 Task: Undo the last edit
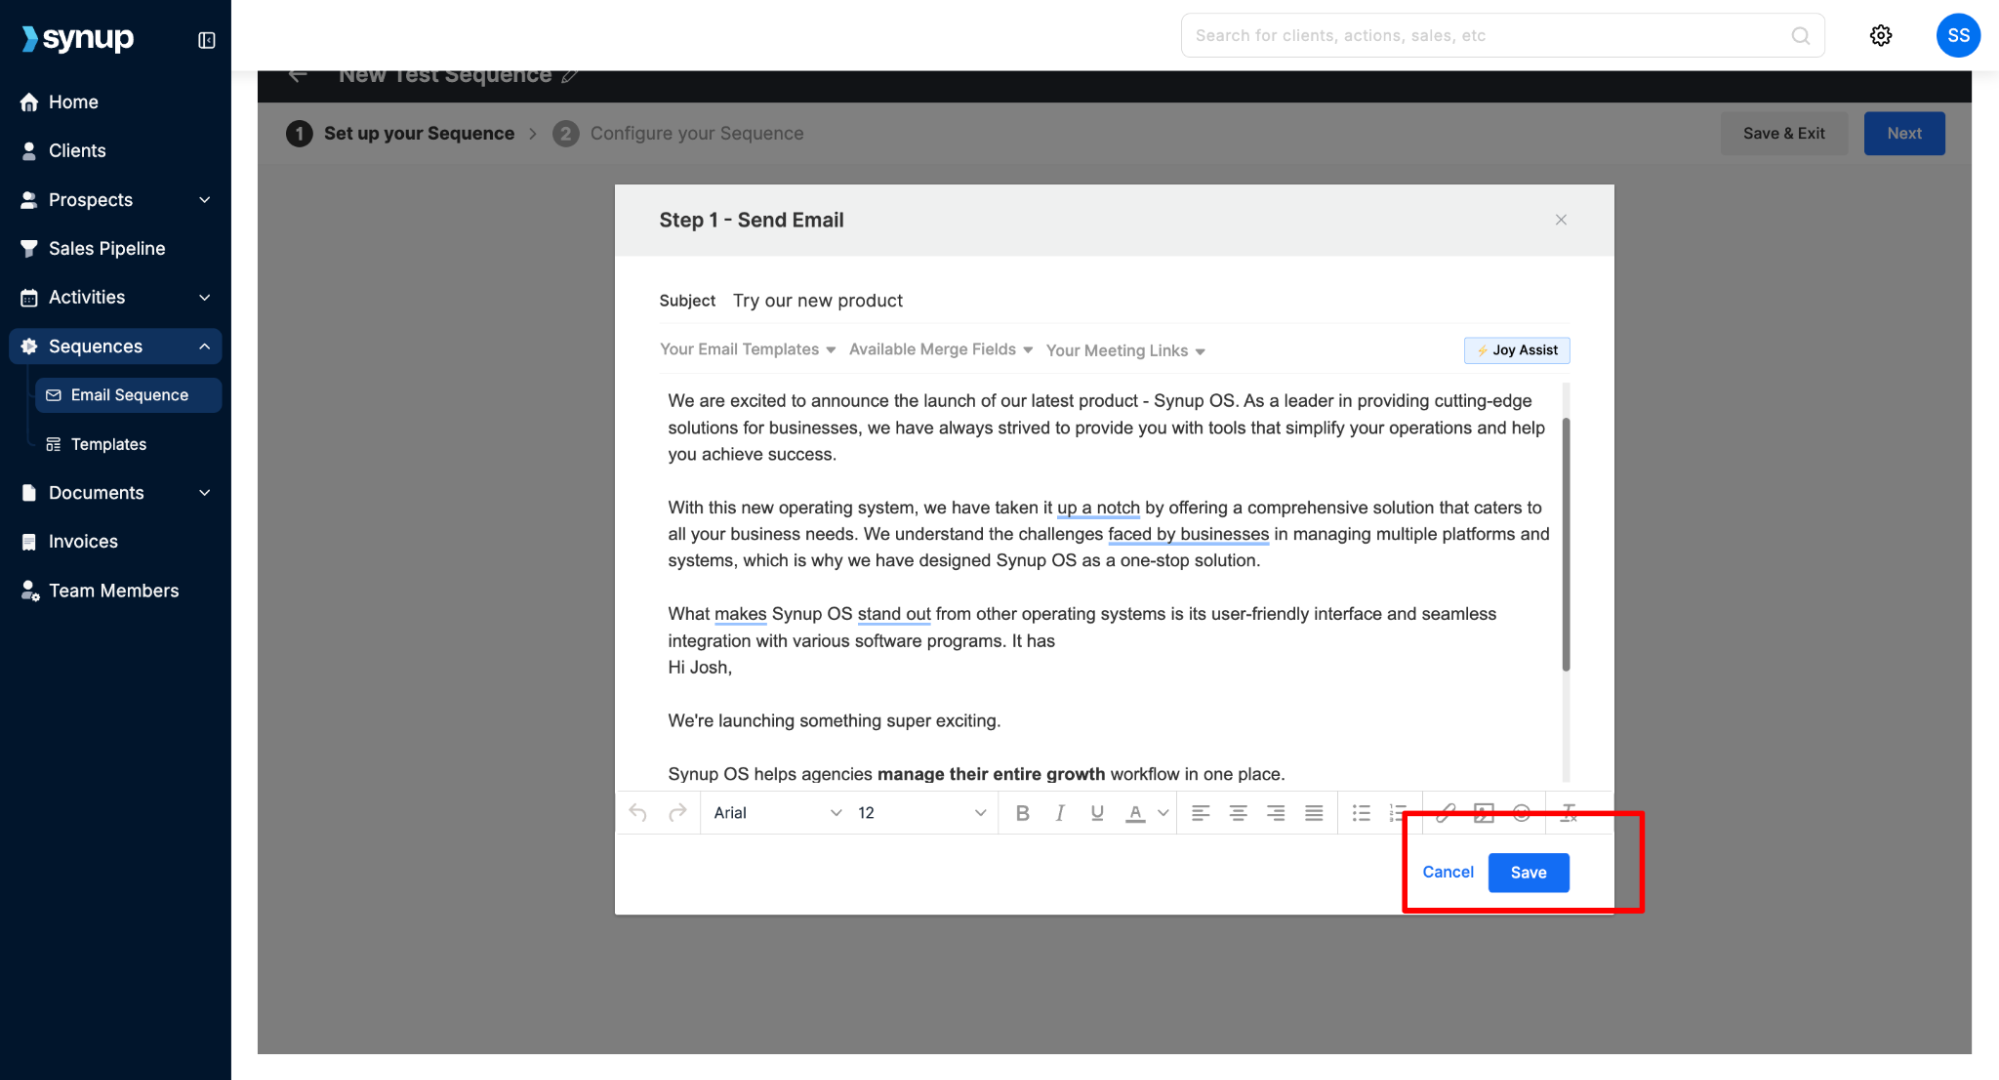tap(638, 813)
